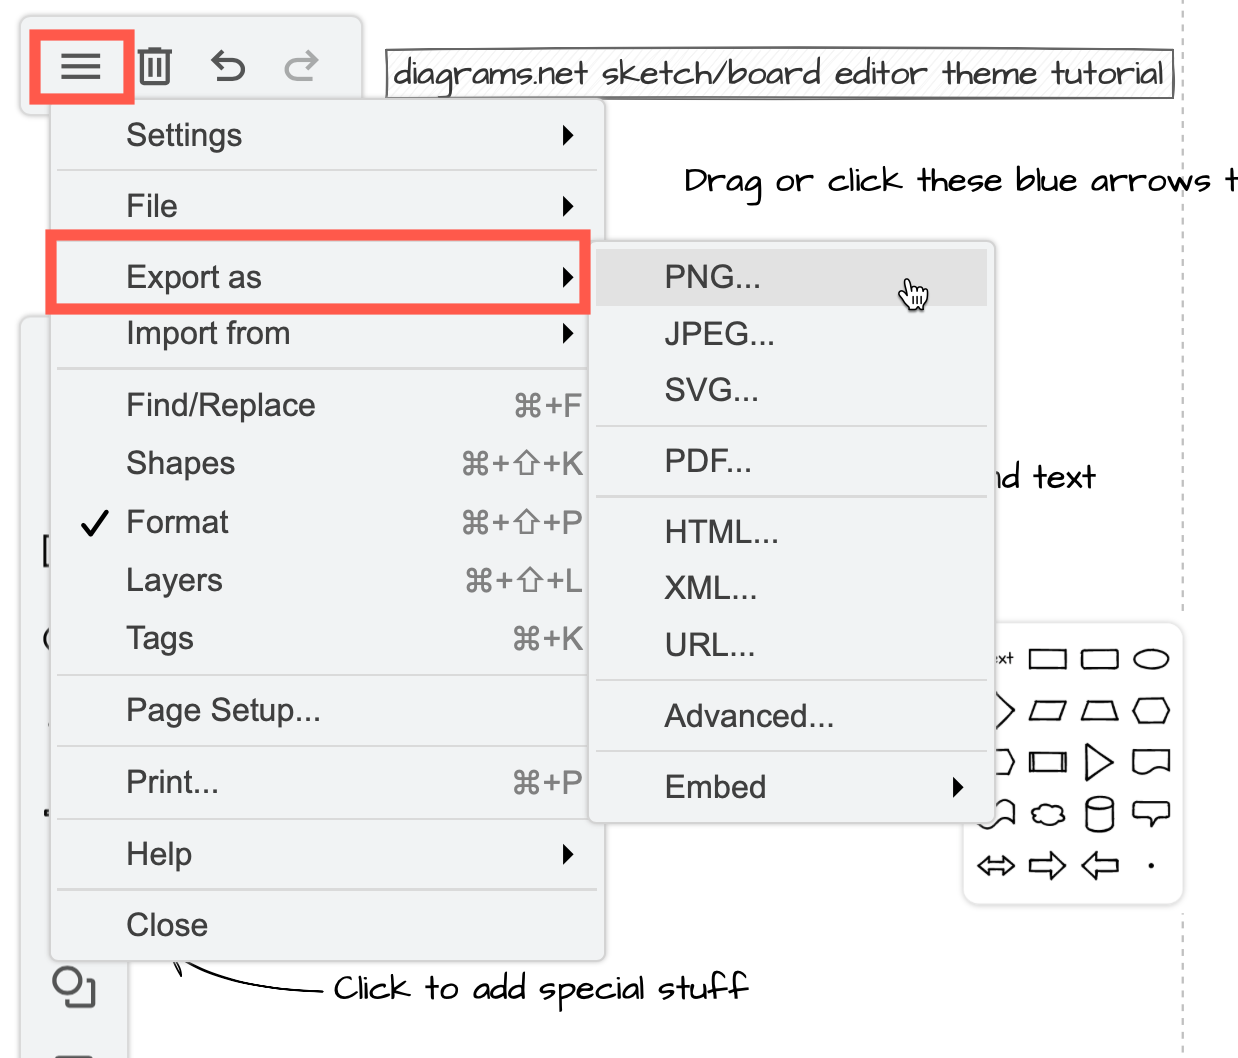Select the bidirectional arrow shape
Viewport: 1238px width, 1058px height.
[995, 865]
